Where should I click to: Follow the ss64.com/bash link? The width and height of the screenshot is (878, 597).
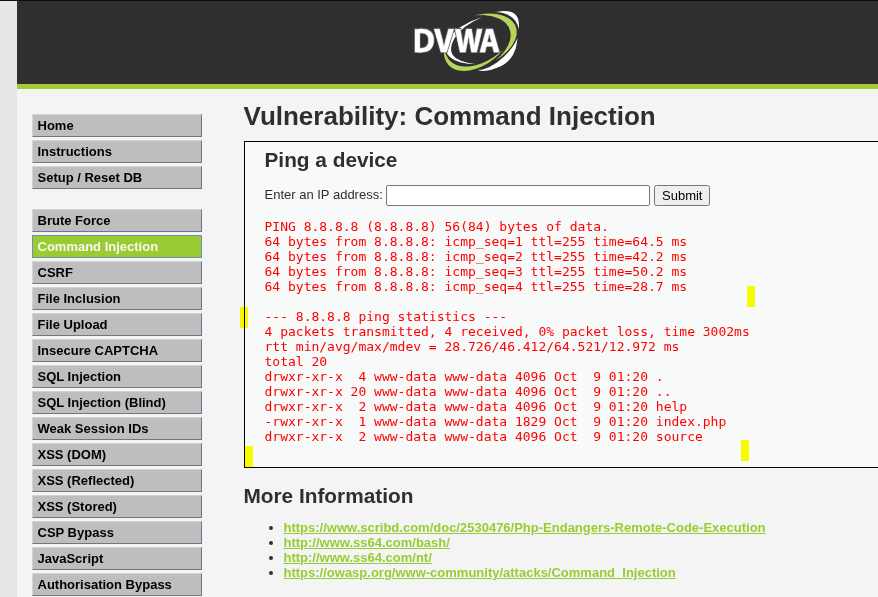366,543
